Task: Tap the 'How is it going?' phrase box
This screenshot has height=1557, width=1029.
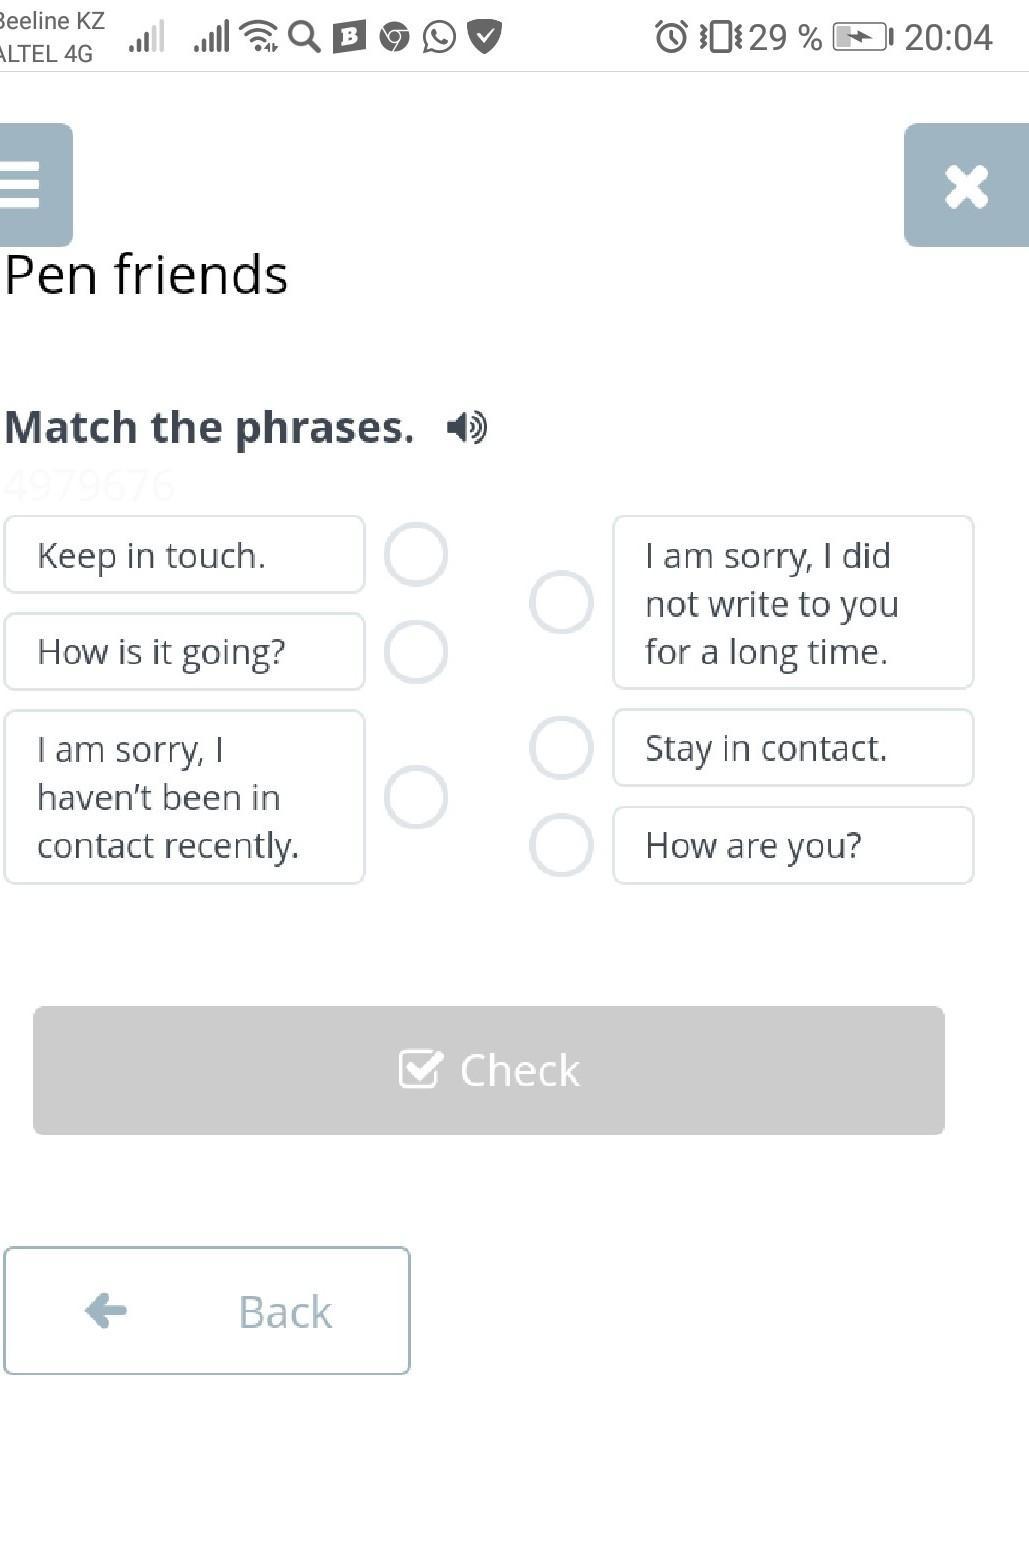Action: (184, 652)
